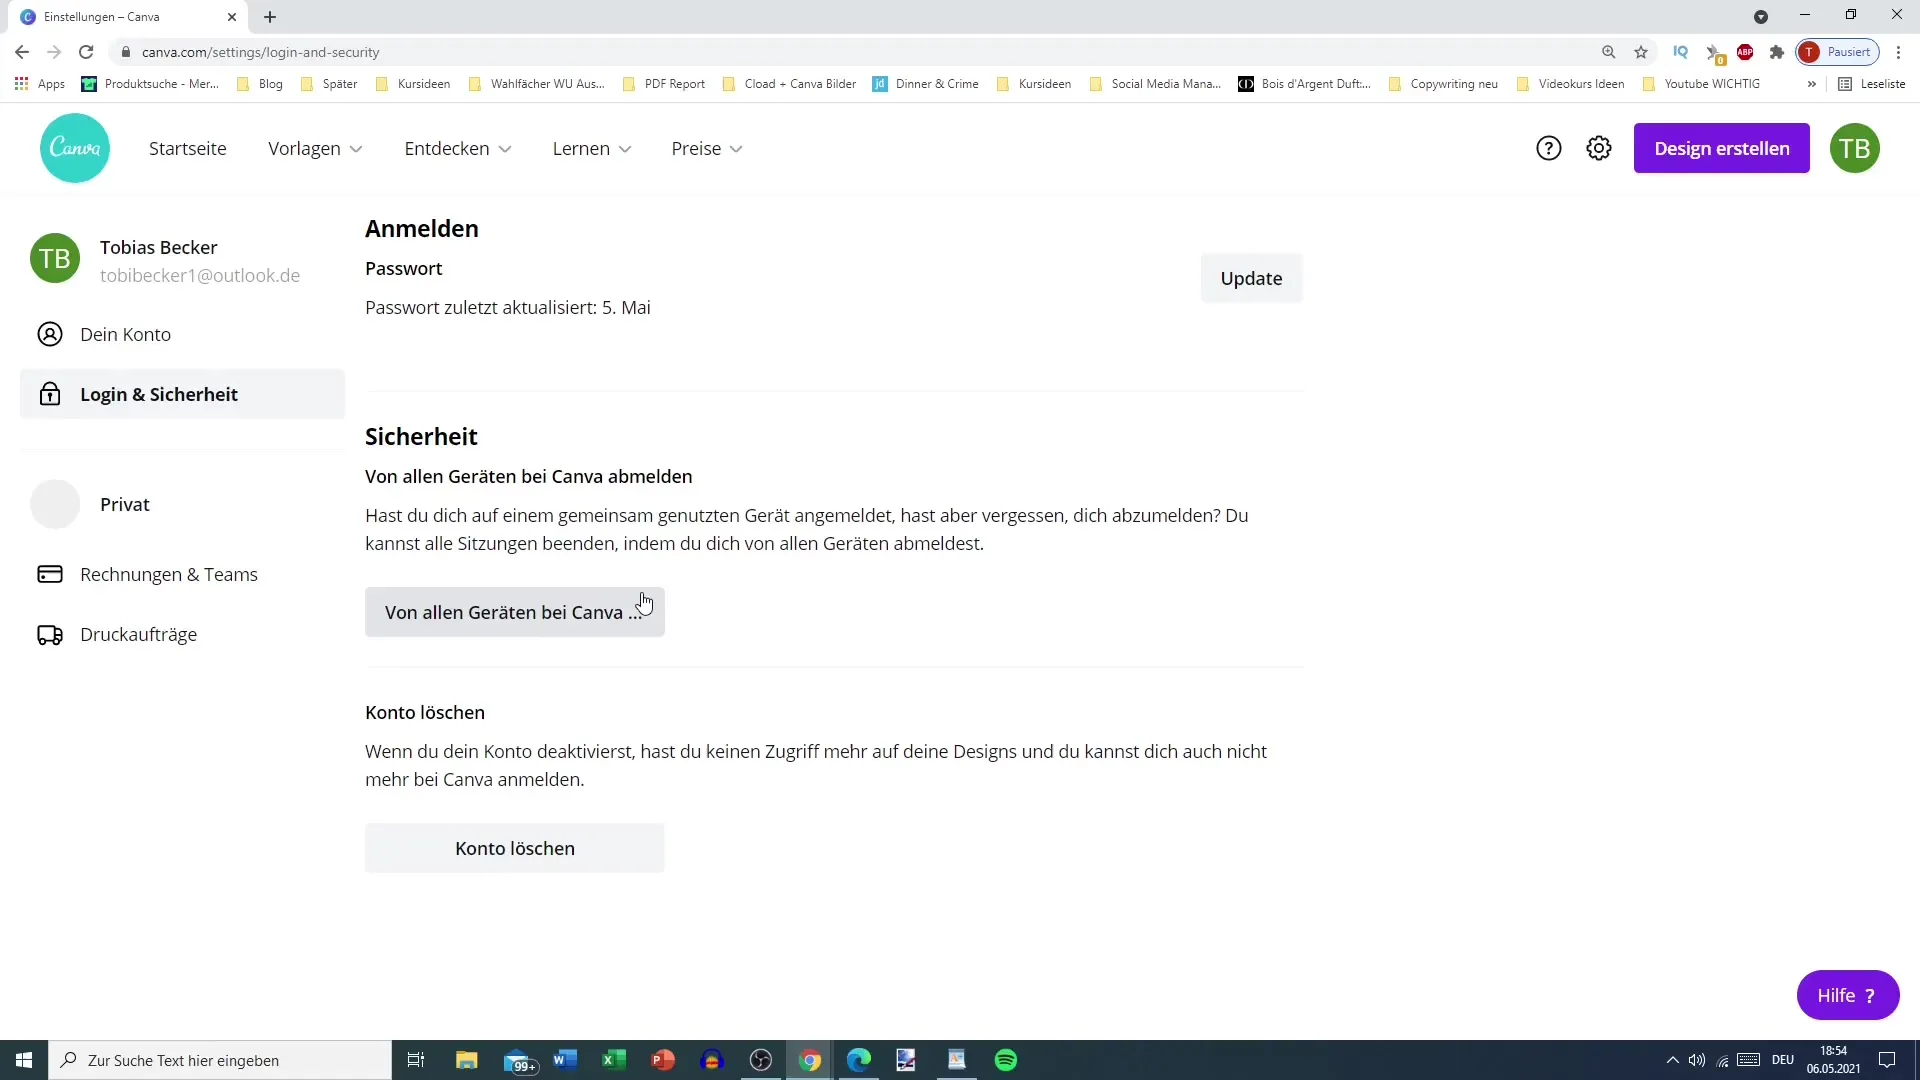Image resolution: width=1920 pixels, height=1080 pixels.
Task: Open the volume speaker tray icon
Action: 1697,1060
